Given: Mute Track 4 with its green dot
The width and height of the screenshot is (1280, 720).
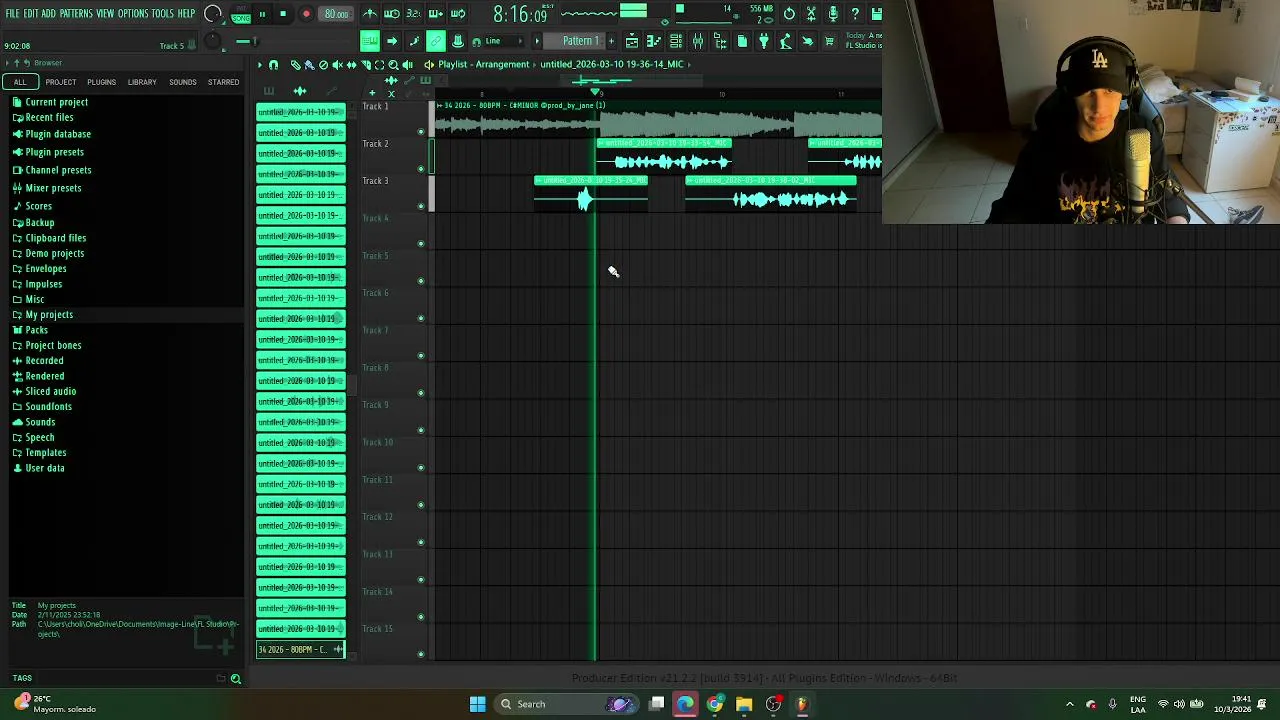Looking at the screenshot, I should click(421, 244).
